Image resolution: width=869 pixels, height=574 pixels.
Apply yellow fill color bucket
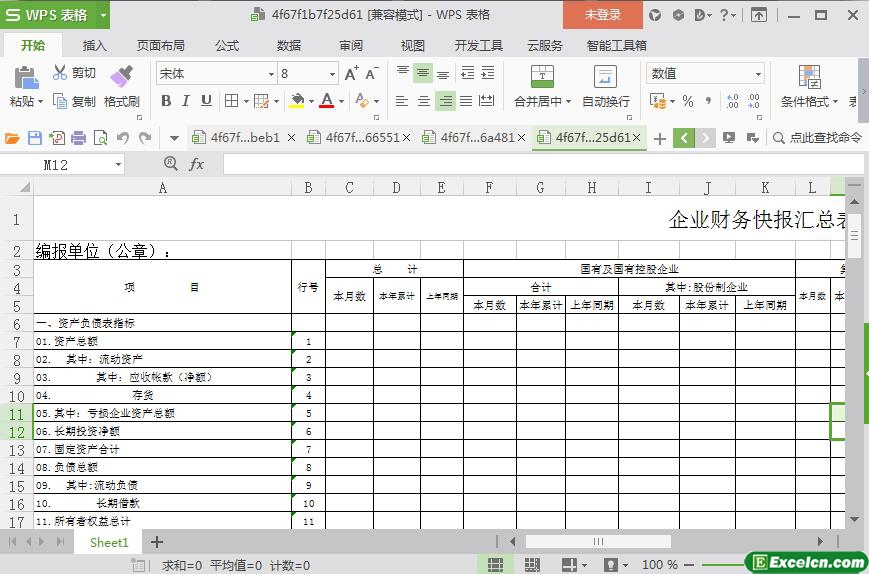298,101
